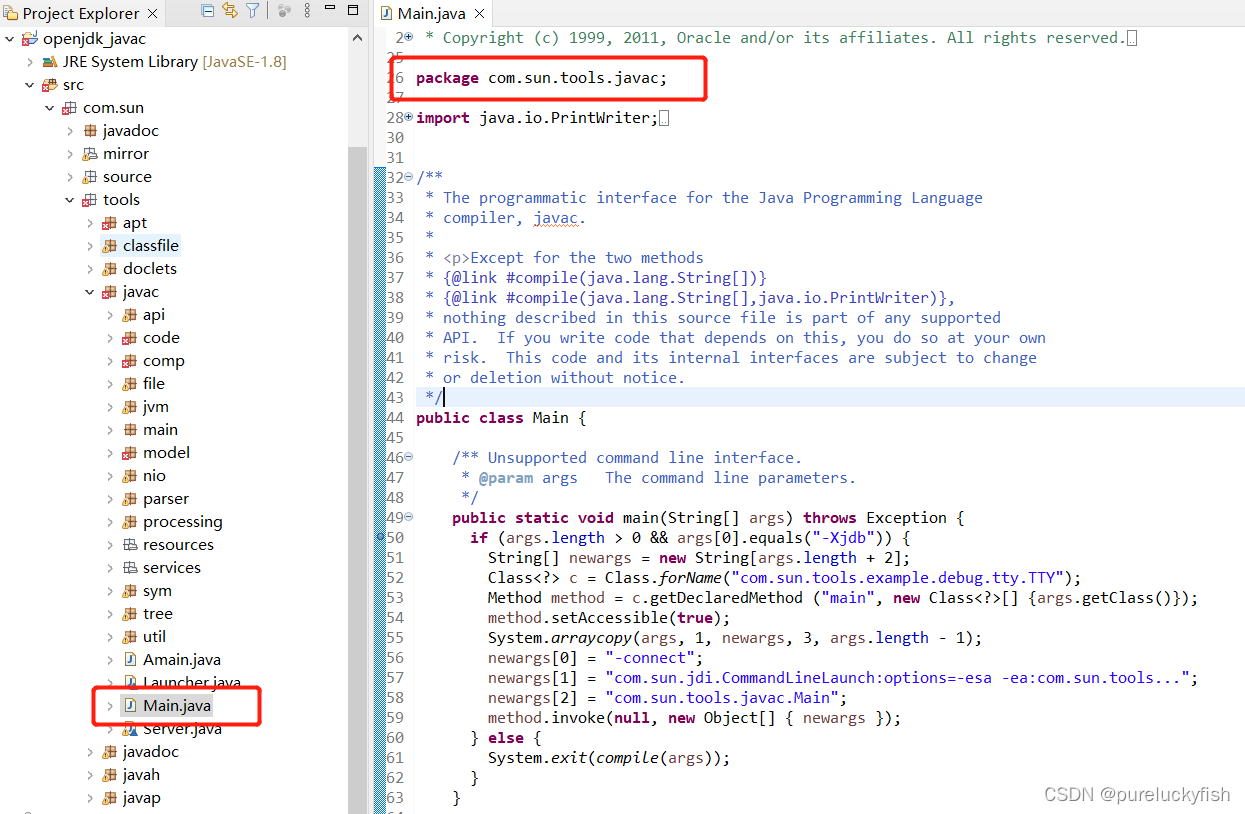Viewport: 1245px width, 814px height.
Task: Collapse the javac package node
Action: pos(90,292)
